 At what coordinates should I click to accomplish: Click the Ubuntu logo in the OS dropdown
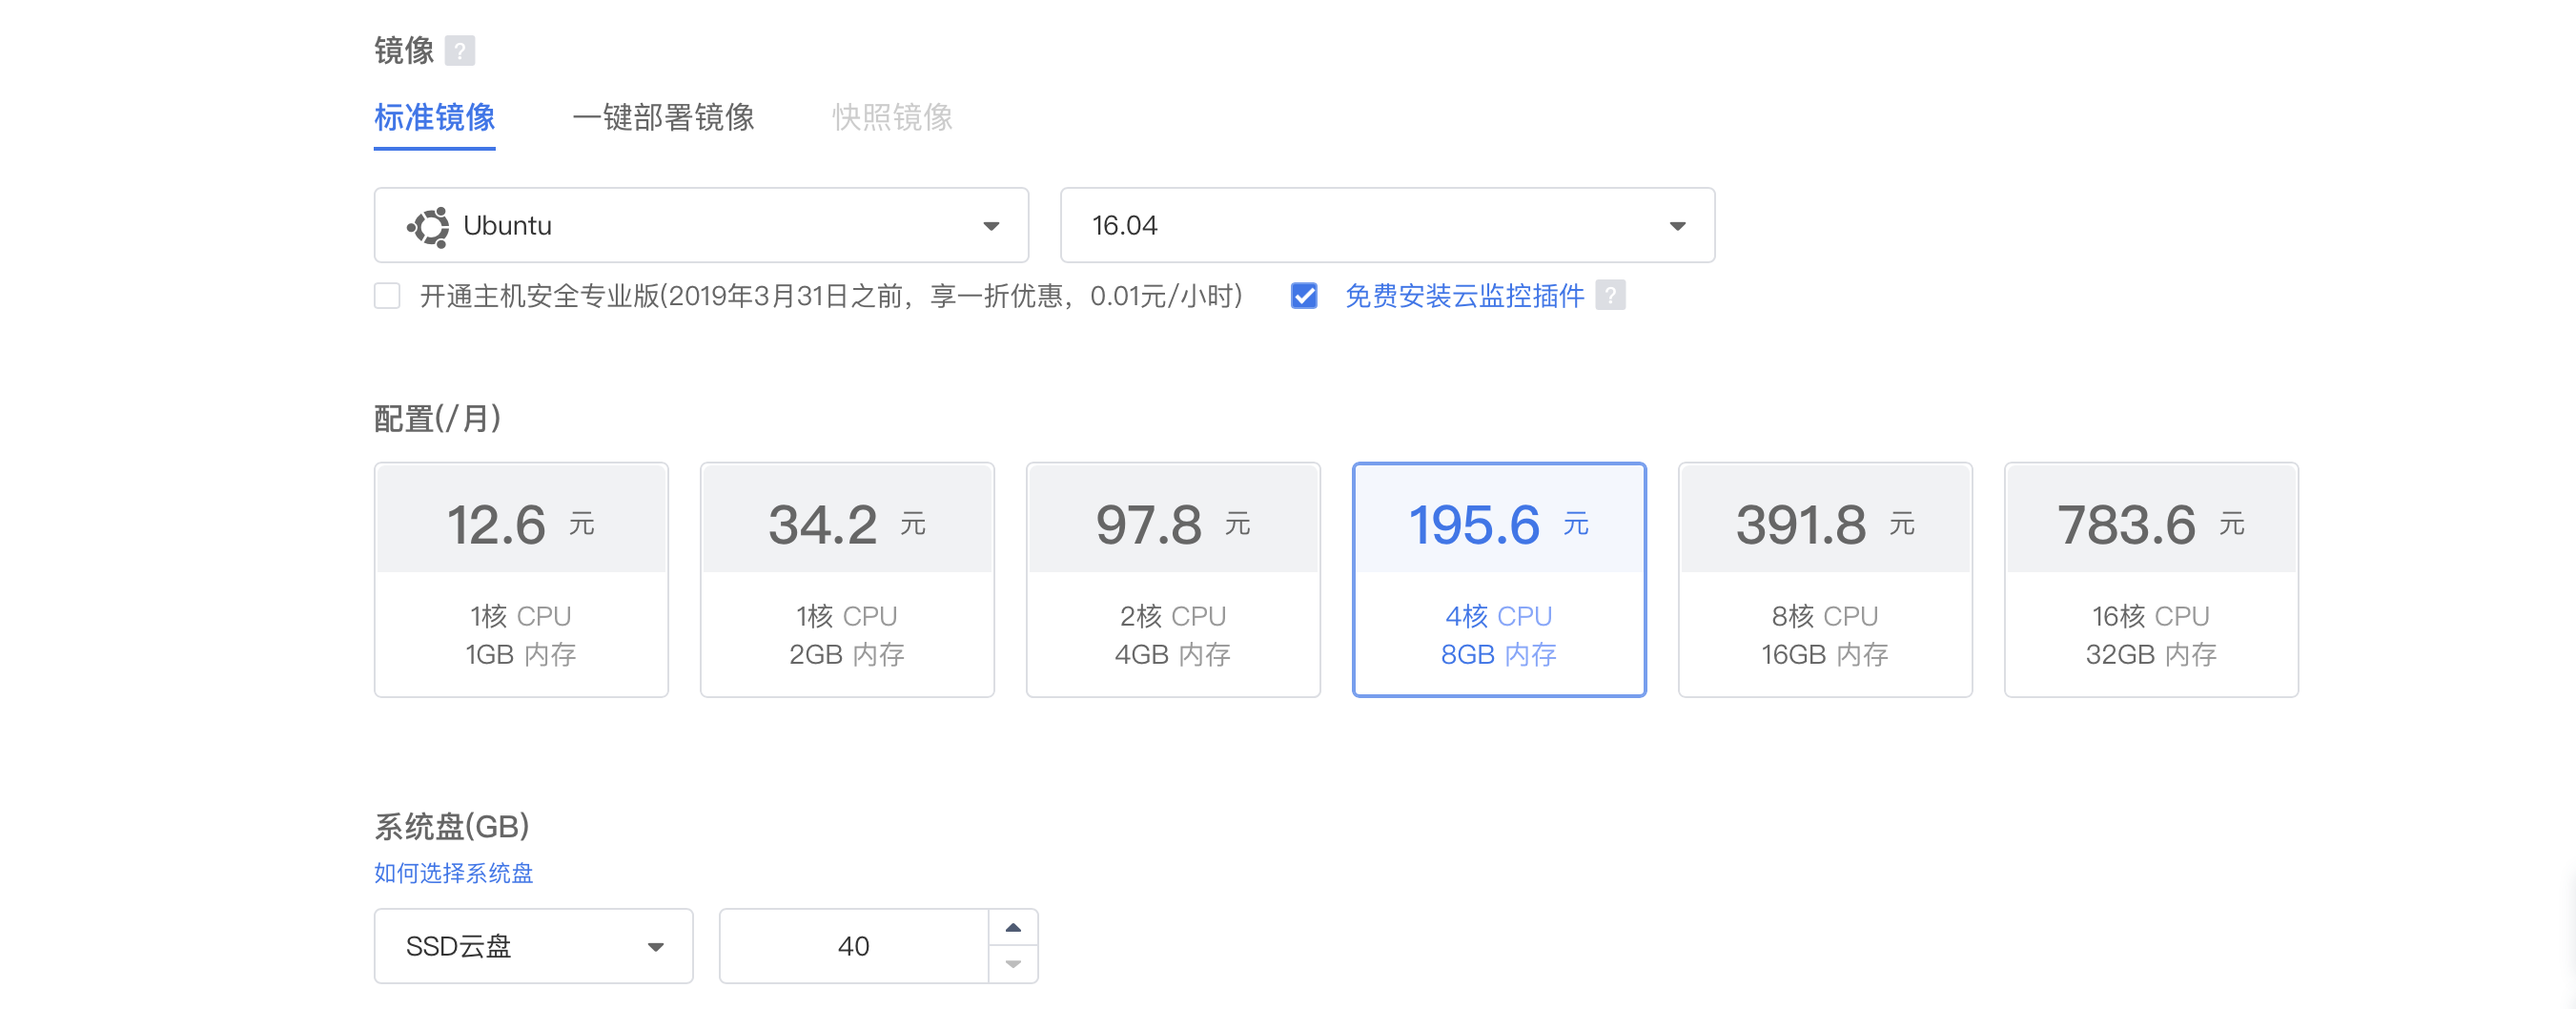point(428,226)
